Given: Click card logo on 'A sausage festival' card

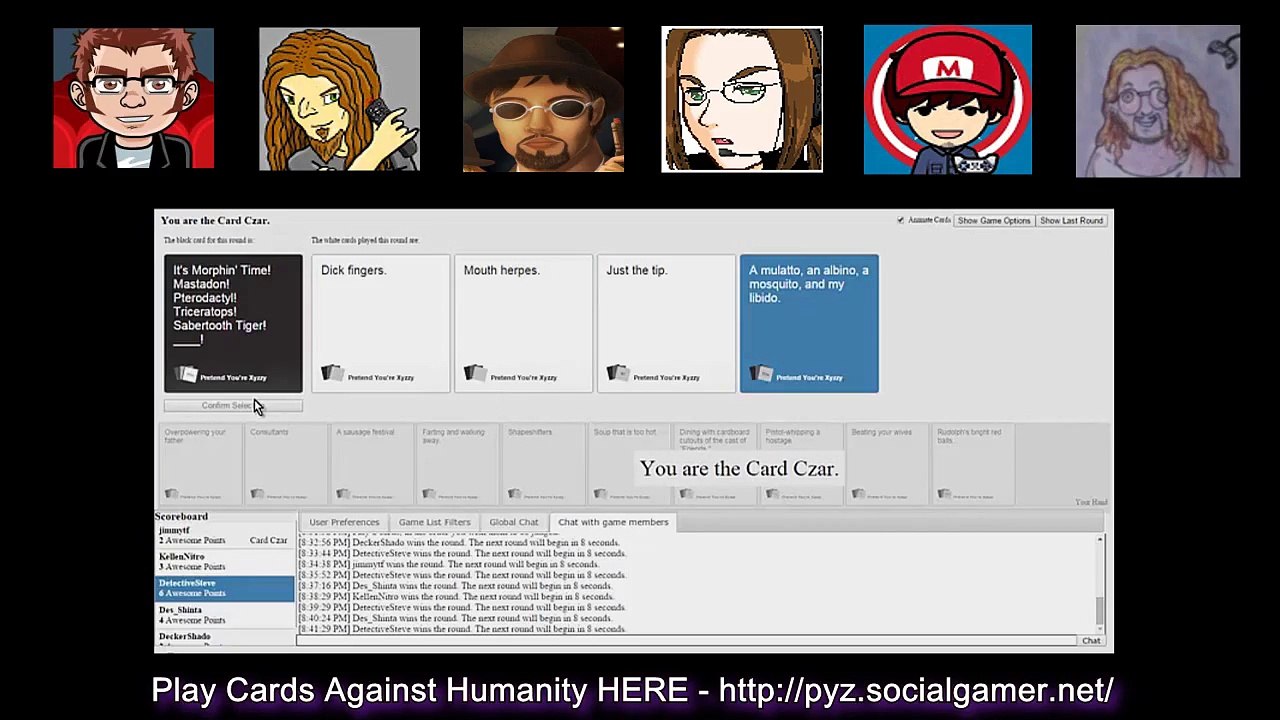Looking at the screenshot, I should (343, 494).
